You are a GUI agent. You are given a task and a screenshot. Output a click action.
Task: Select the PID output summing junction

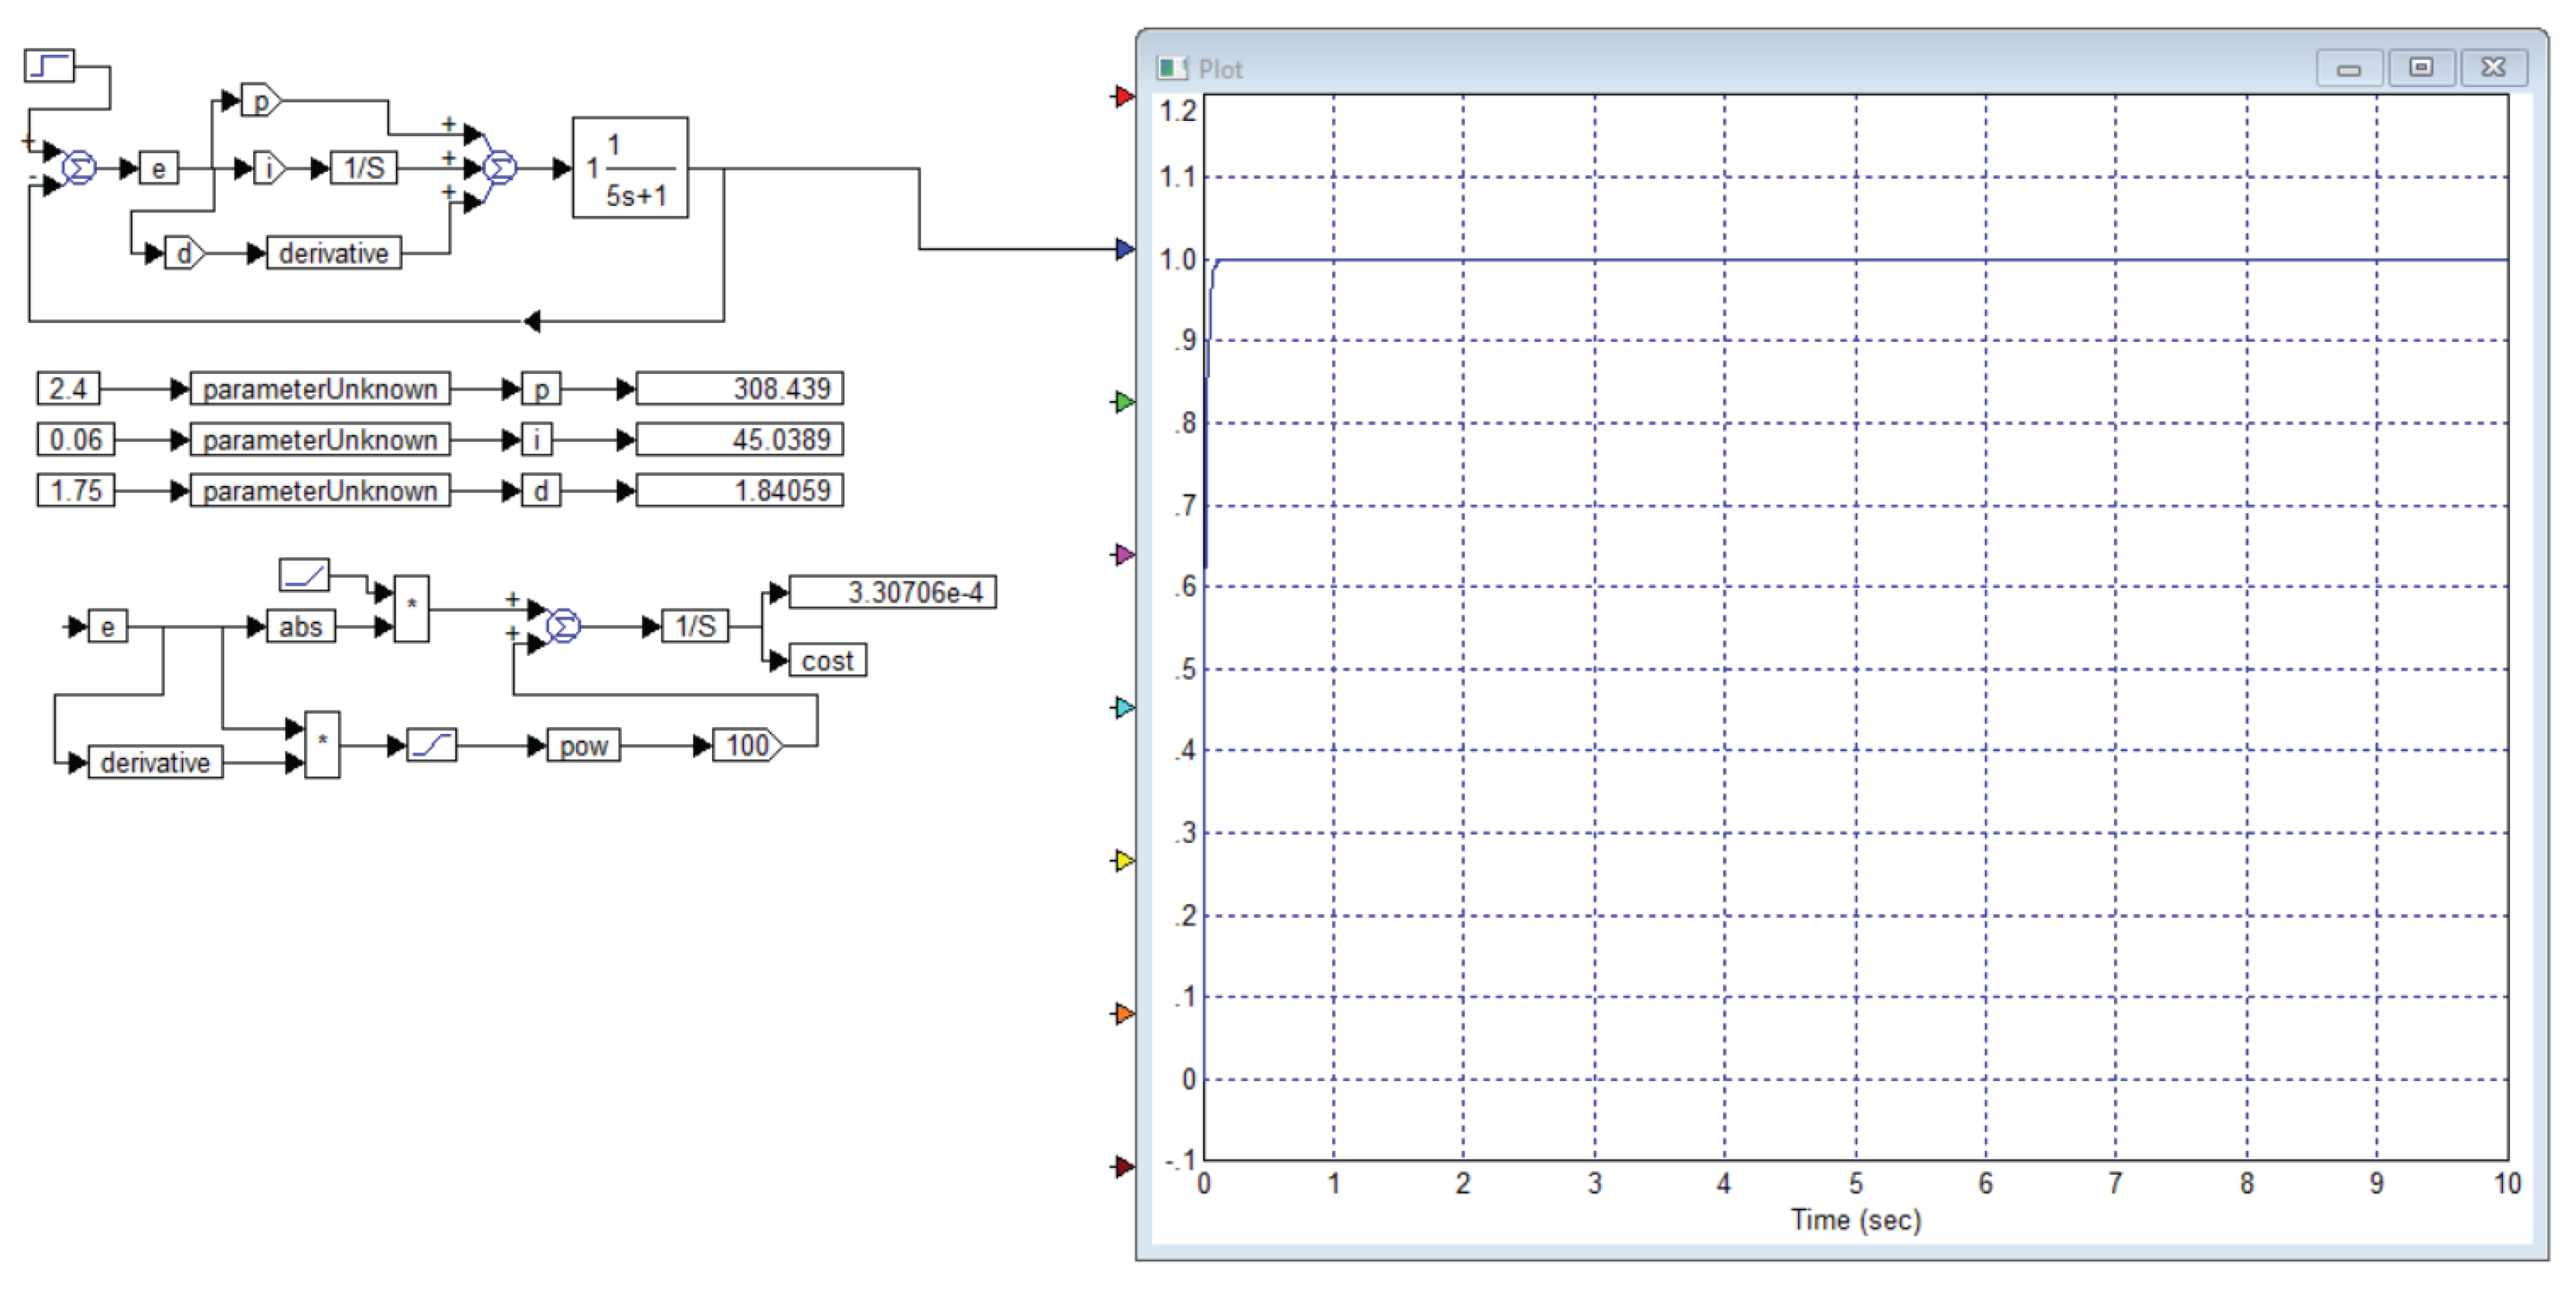pos(500,168)
